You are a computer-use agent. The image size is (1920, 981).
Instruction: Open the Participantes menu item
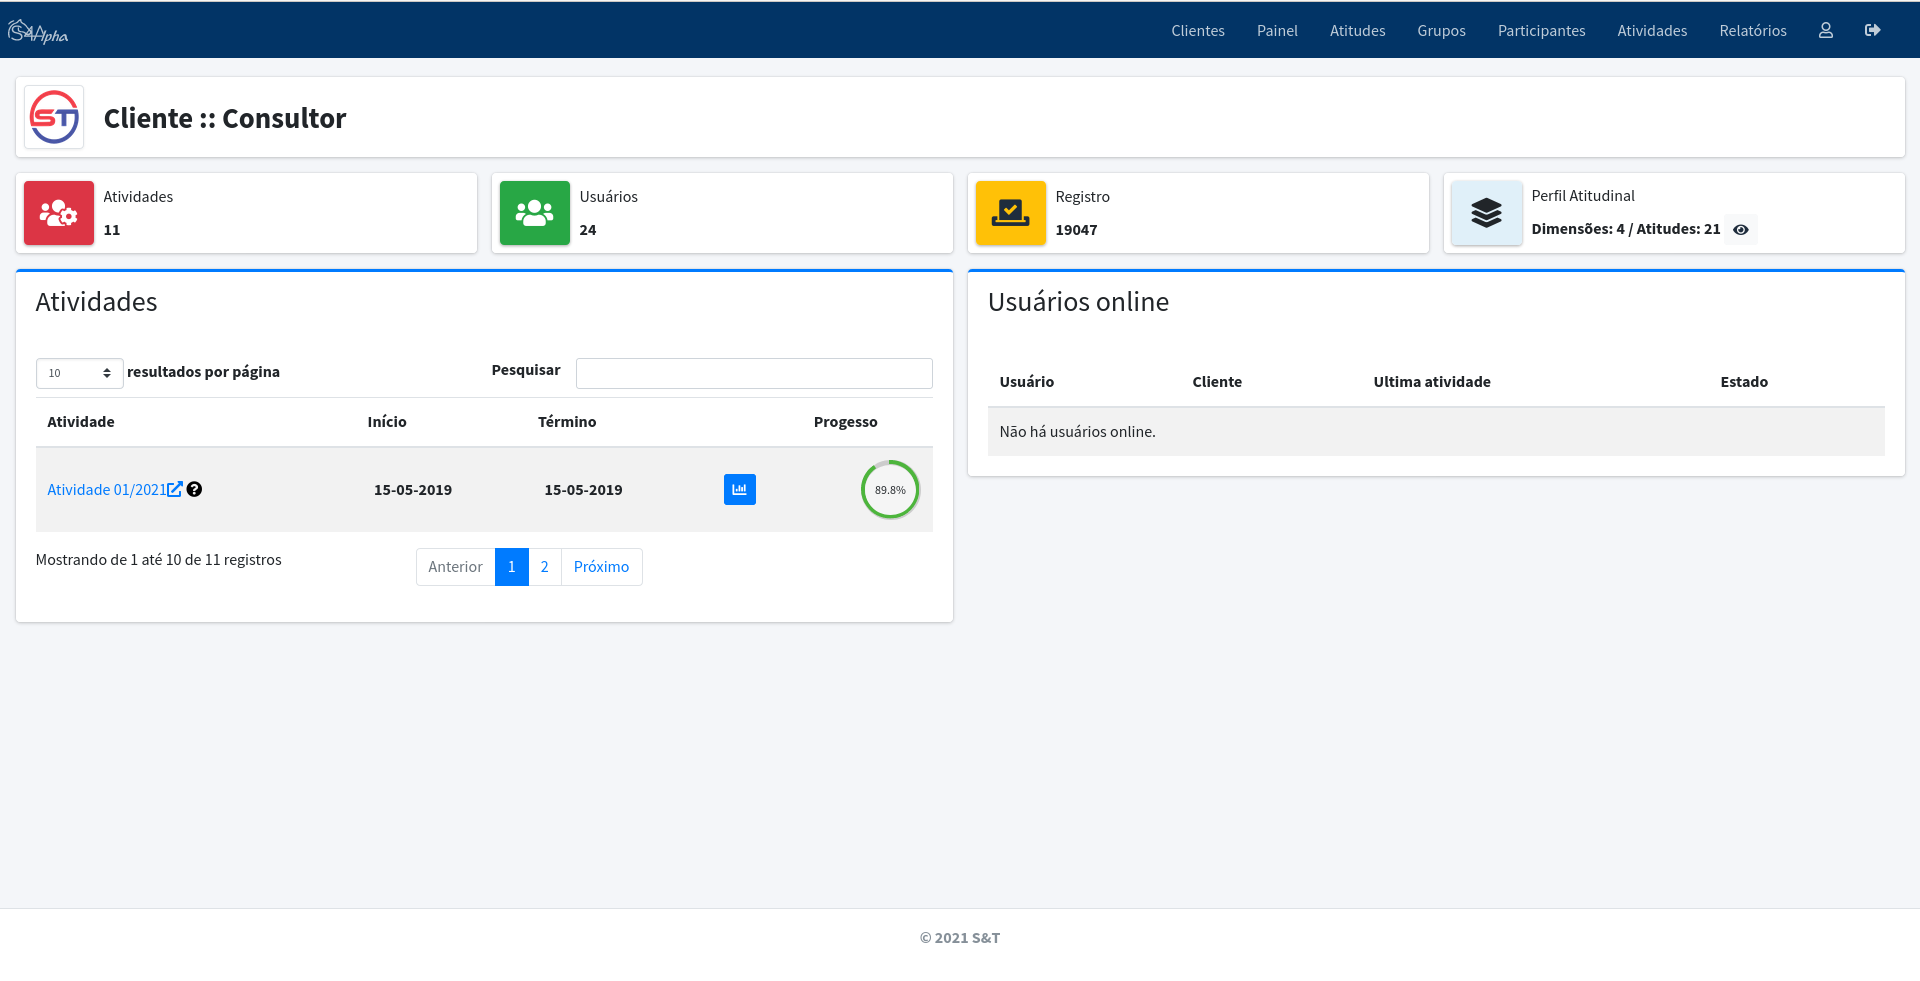pos(1541,31)
